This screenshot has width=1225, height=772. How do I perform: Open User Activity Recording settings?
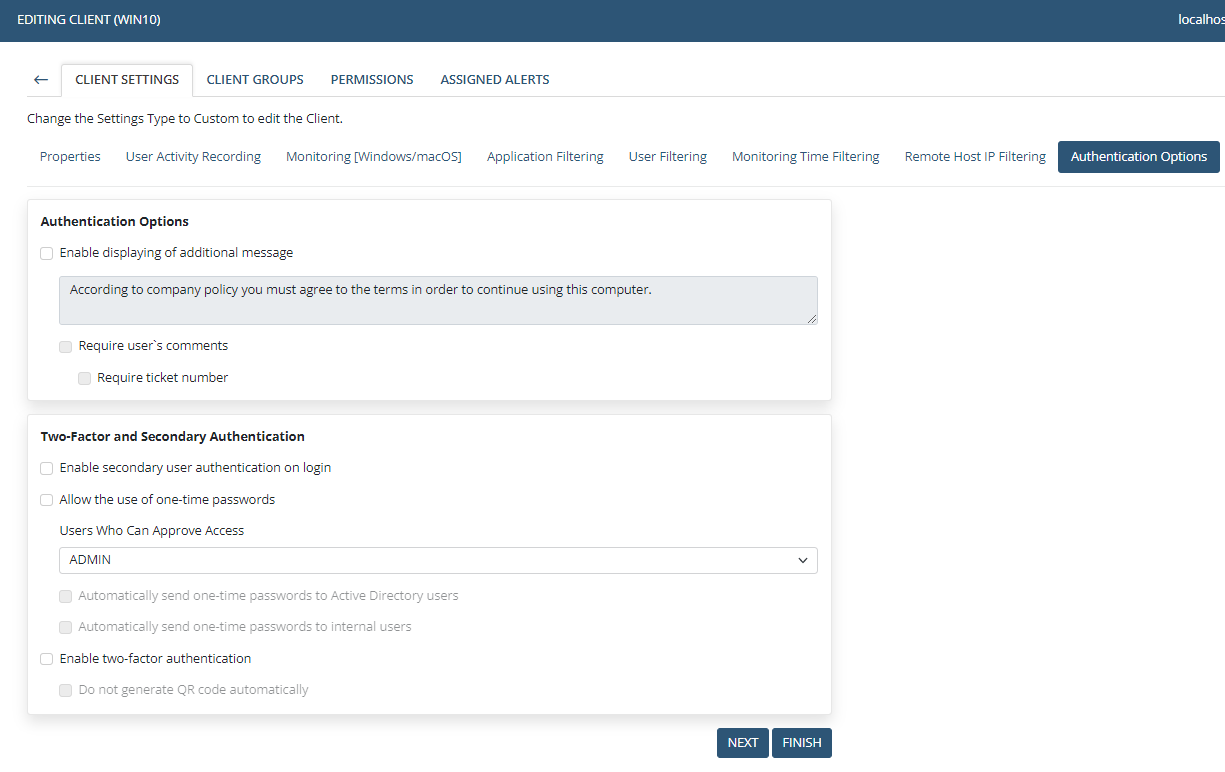(x=193, y=157)
